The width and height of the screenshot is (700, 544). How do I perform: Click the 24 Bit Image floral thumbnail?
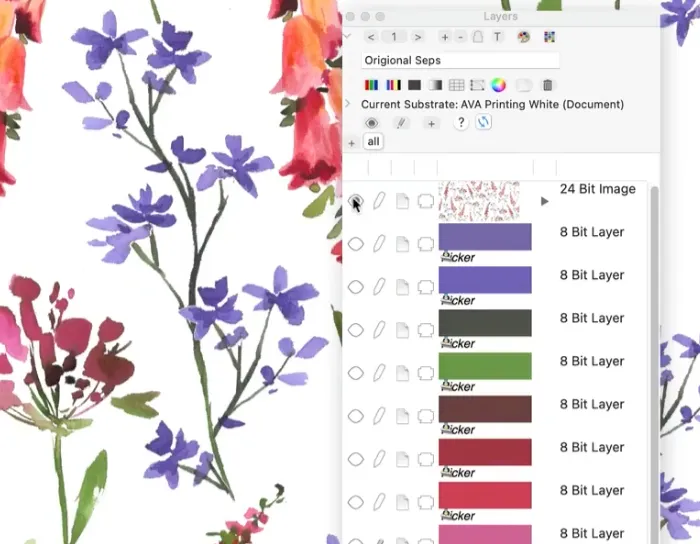click(x=479, y=201)
